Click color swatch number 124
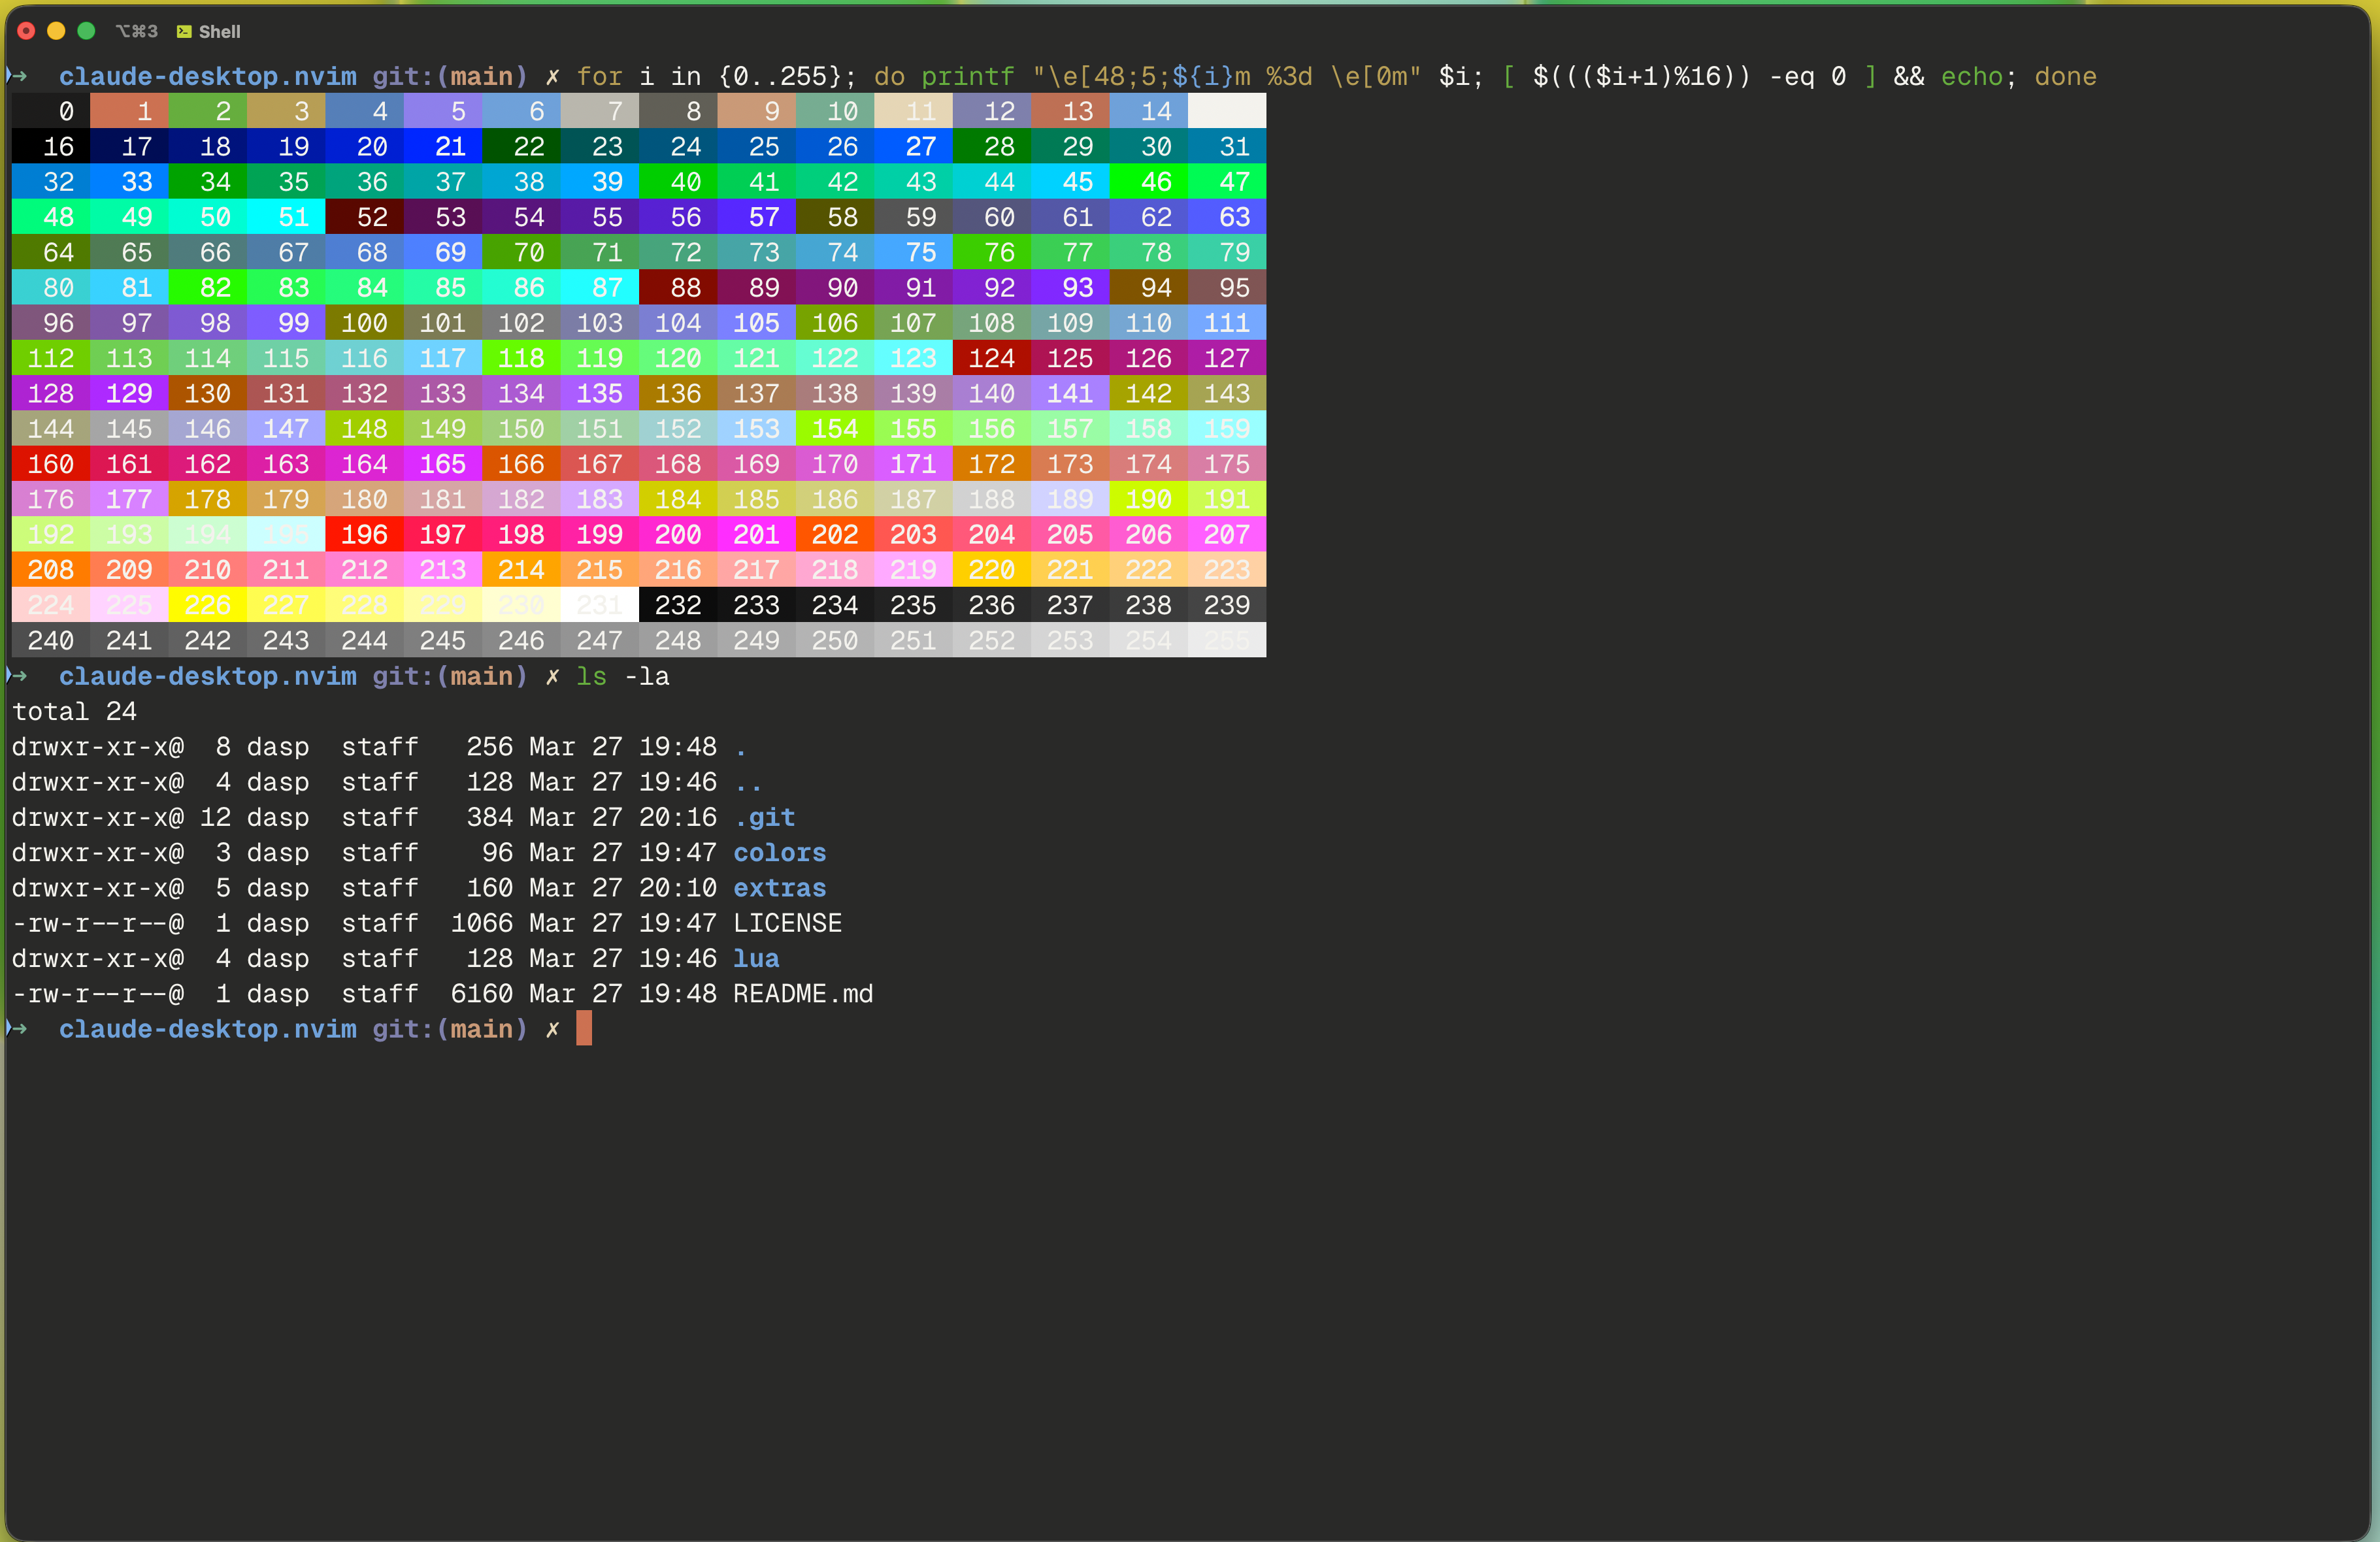 (992, 358)
